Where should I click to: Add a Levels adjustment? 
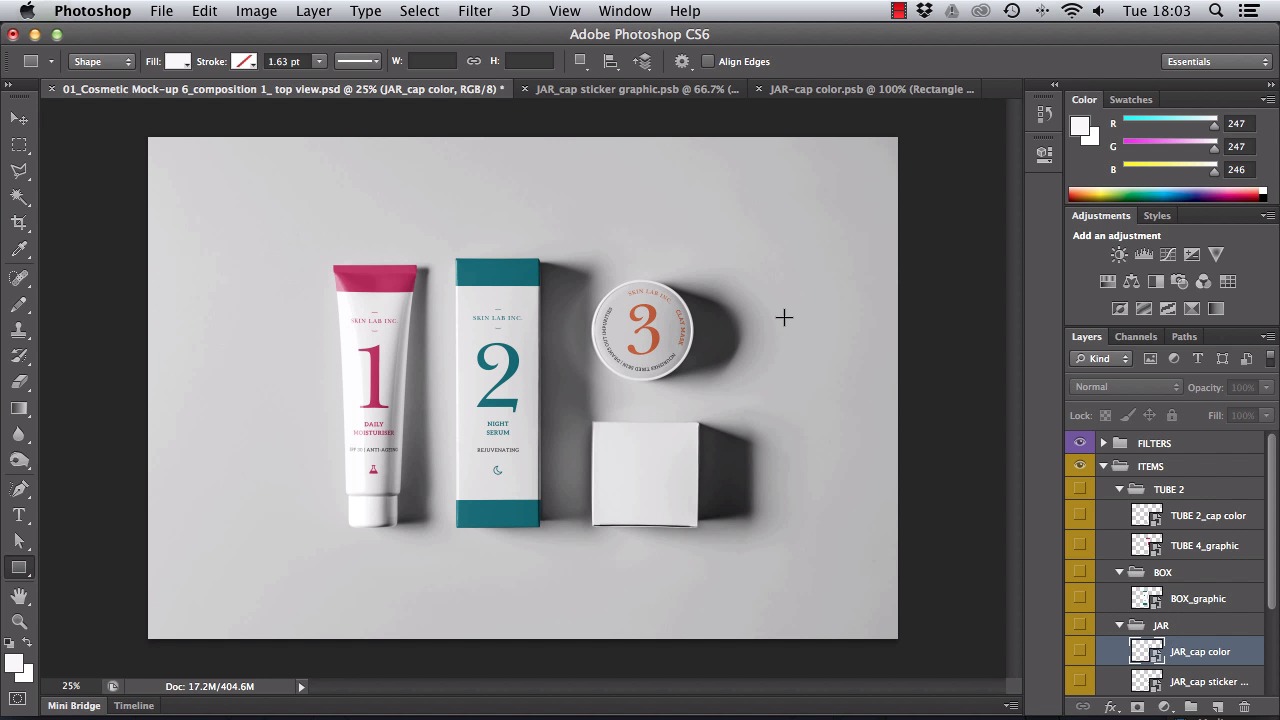(x=1144, y=255)
